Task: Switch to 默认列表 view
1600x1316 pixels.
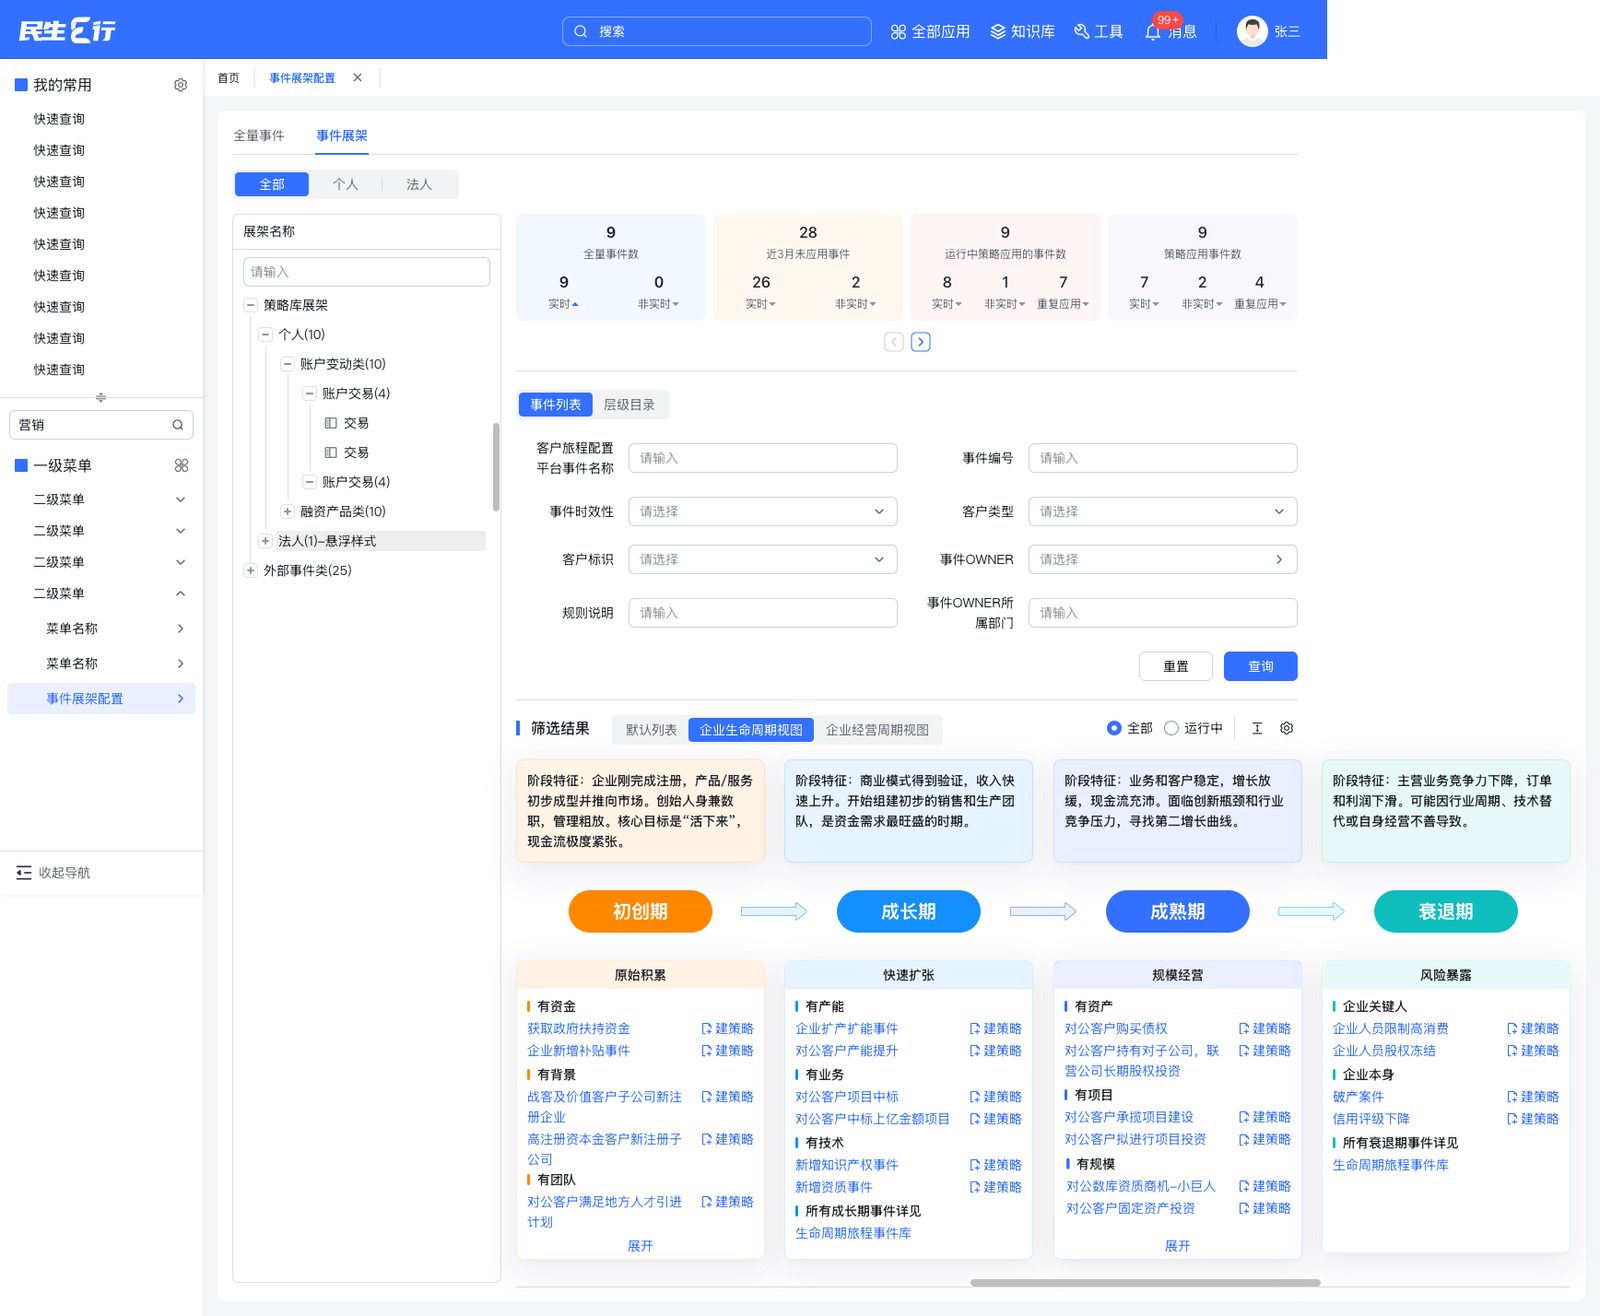Action: [651, 730]
